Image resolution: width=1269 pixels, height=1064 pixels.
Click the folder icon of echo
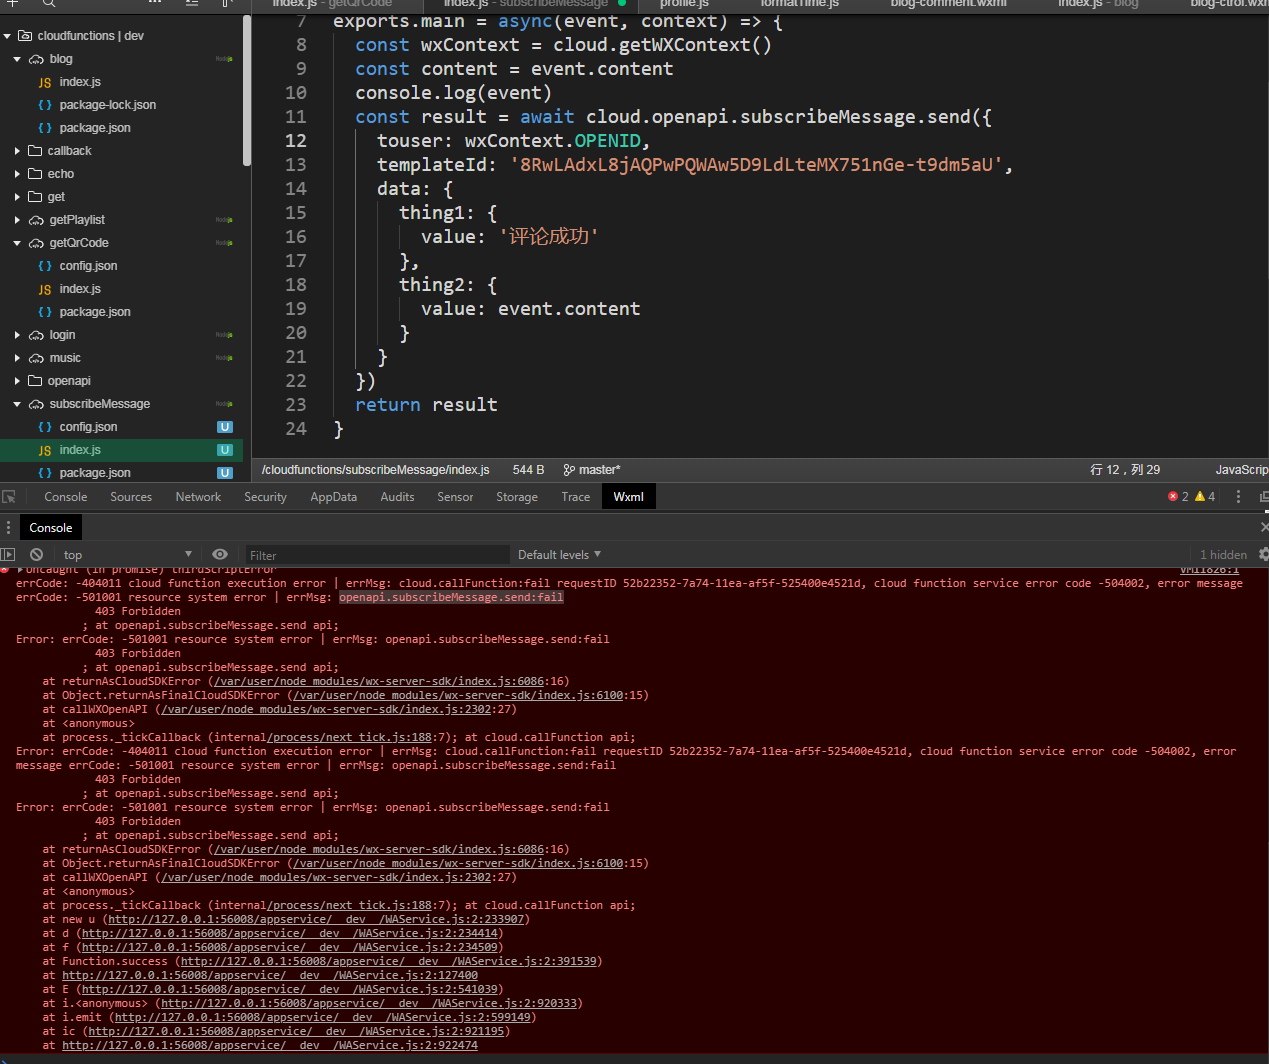point(35,174)
